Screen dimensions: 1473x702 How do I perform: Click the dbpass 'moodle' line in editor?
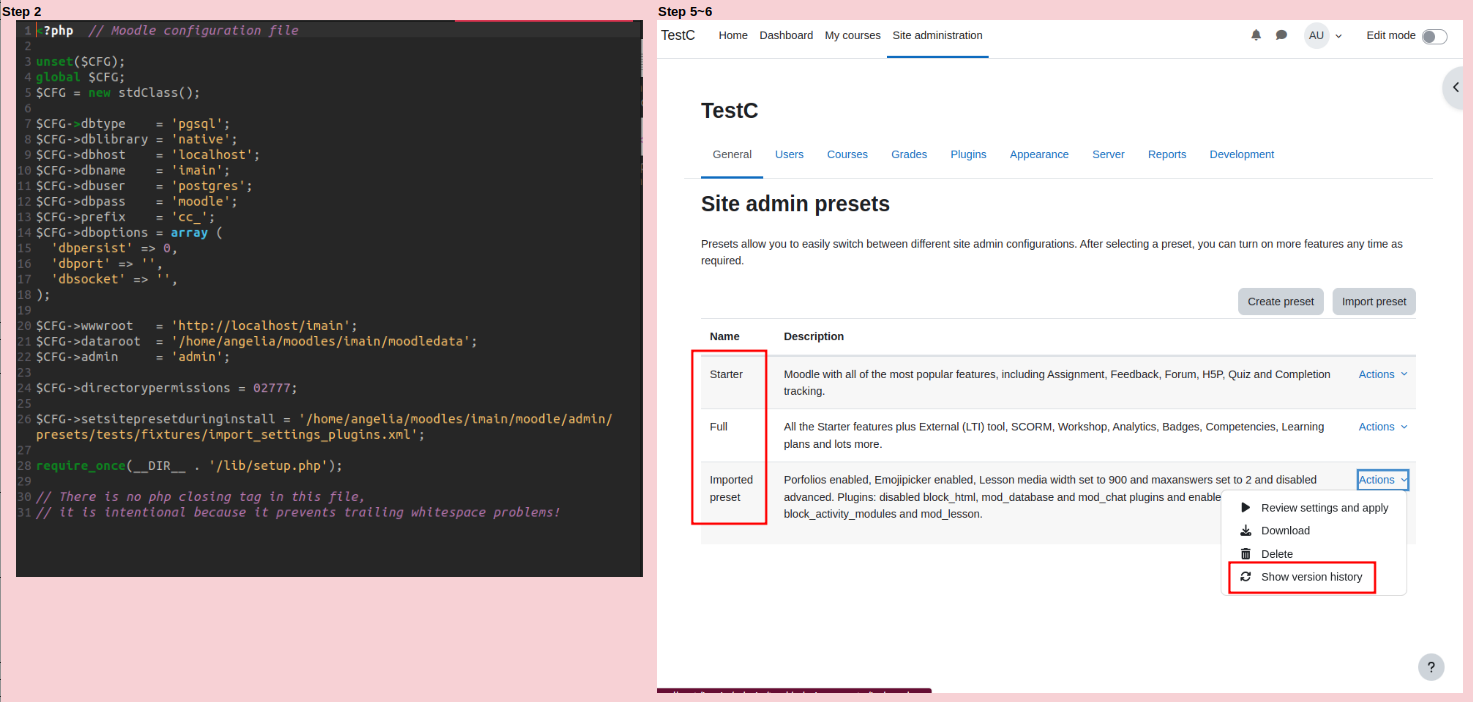coord(137,202)
